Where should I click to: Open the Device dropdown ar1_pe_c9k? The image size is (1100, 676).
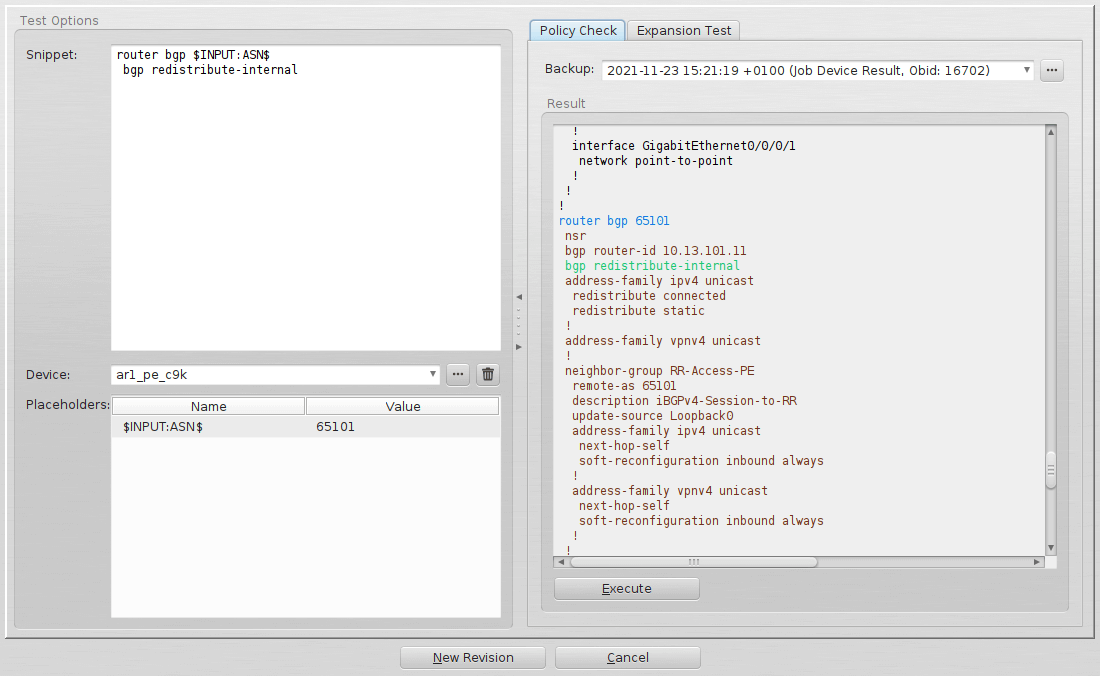[x=275, y=374]
